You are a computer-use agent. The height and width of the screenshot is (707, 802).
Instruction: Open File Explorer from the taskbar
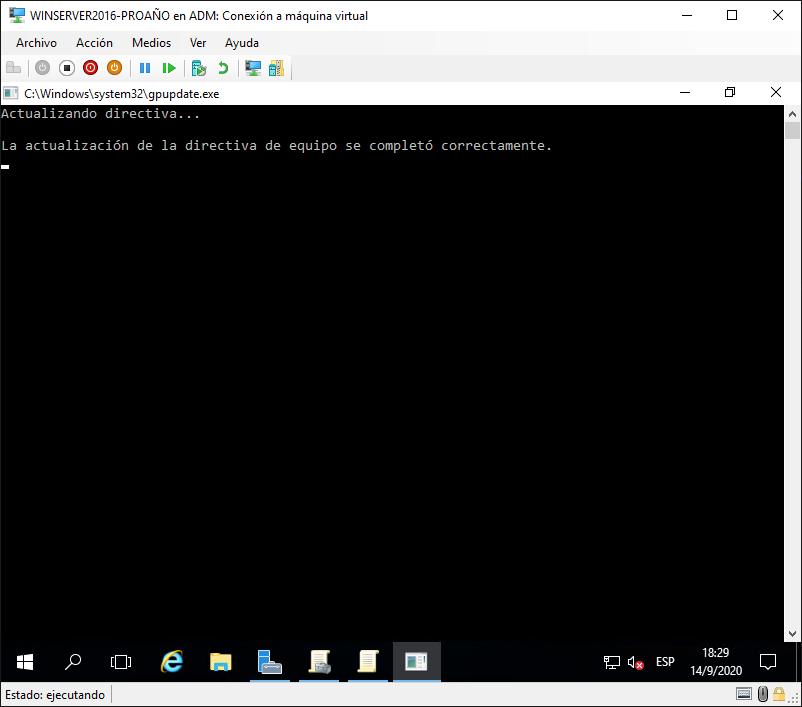point(220,662)
